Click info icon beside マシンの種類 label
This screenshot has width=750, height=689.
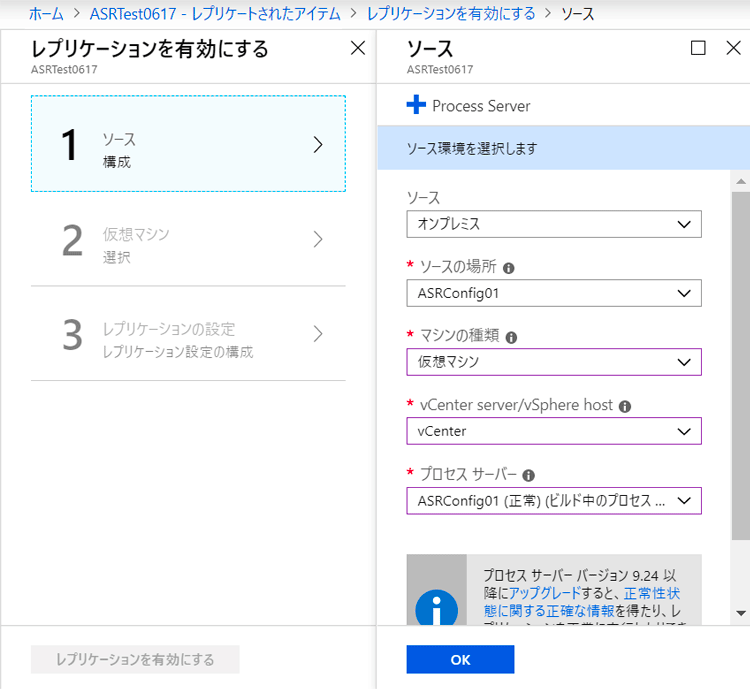pyautogui.click(x=512, y=337)
